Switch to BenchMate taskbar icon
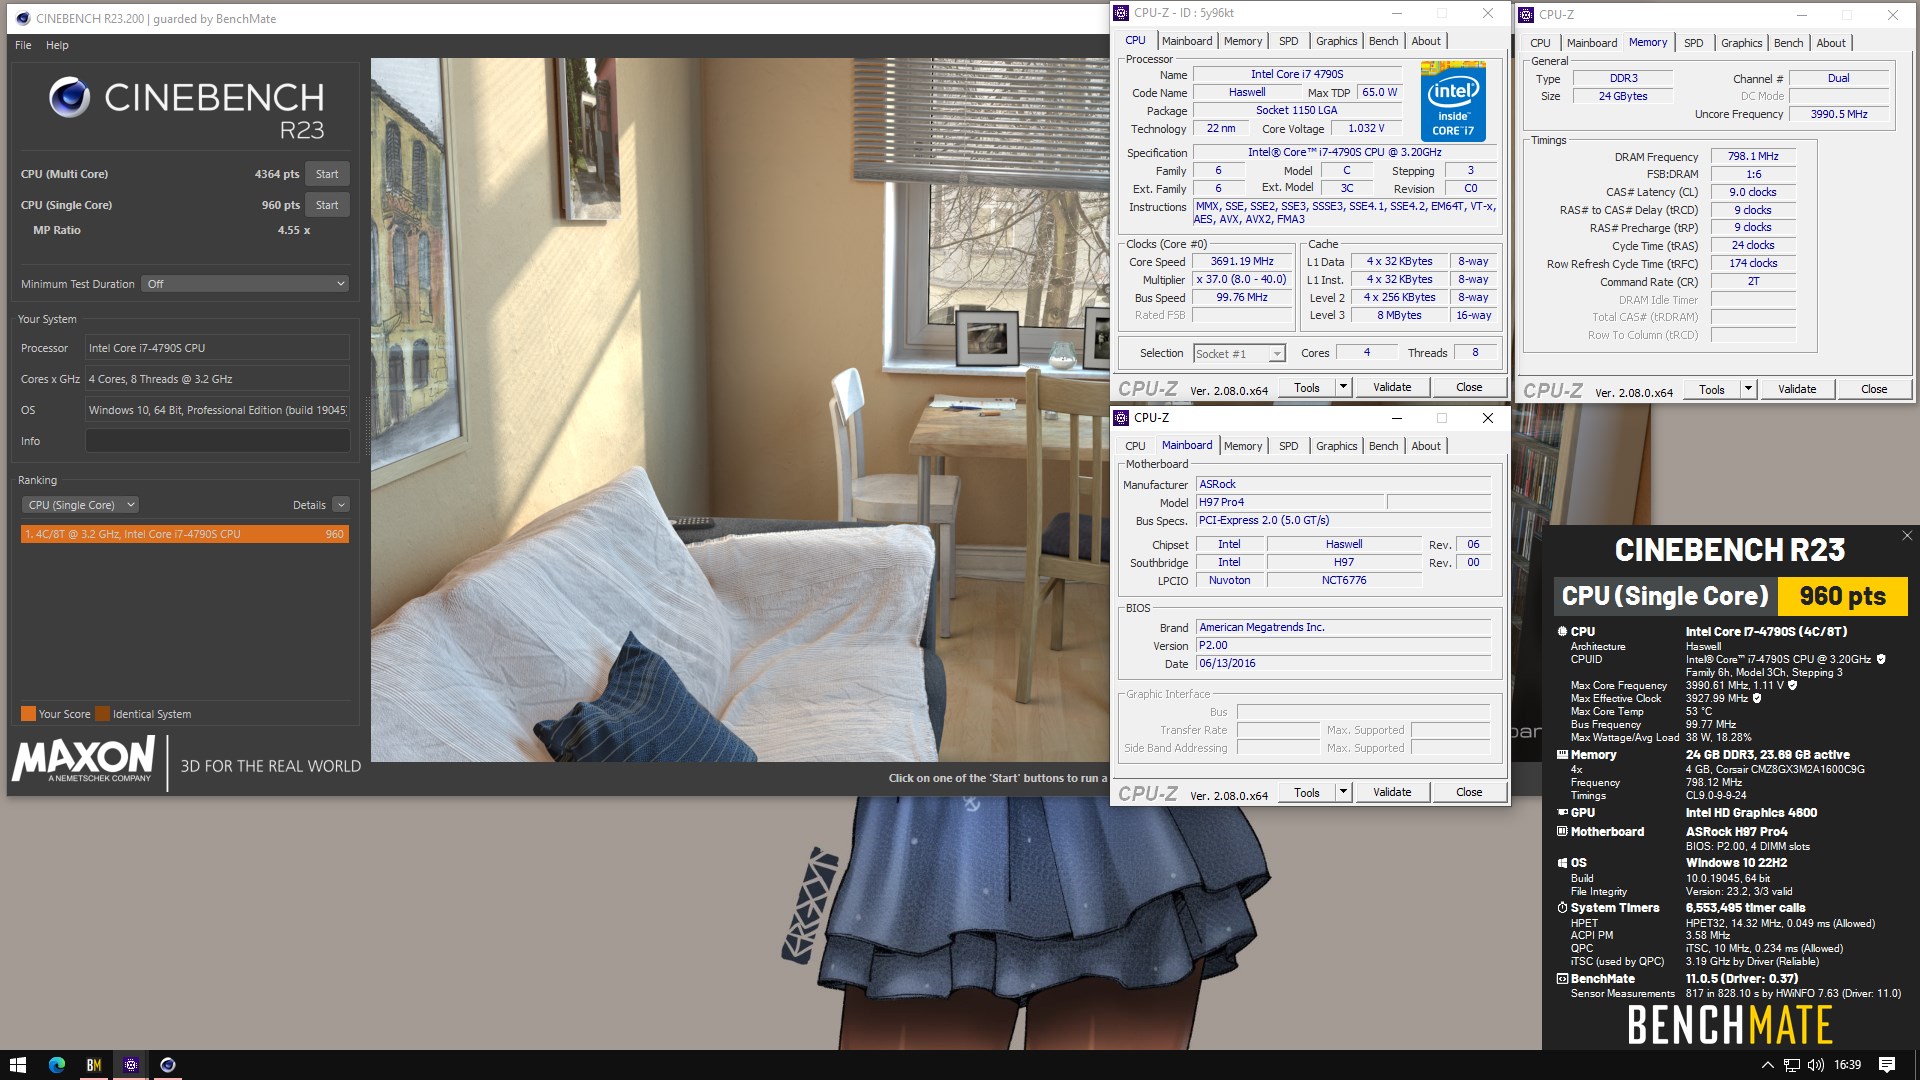This screenshot has width=1920, height=1080. (x=93, y=1065)
